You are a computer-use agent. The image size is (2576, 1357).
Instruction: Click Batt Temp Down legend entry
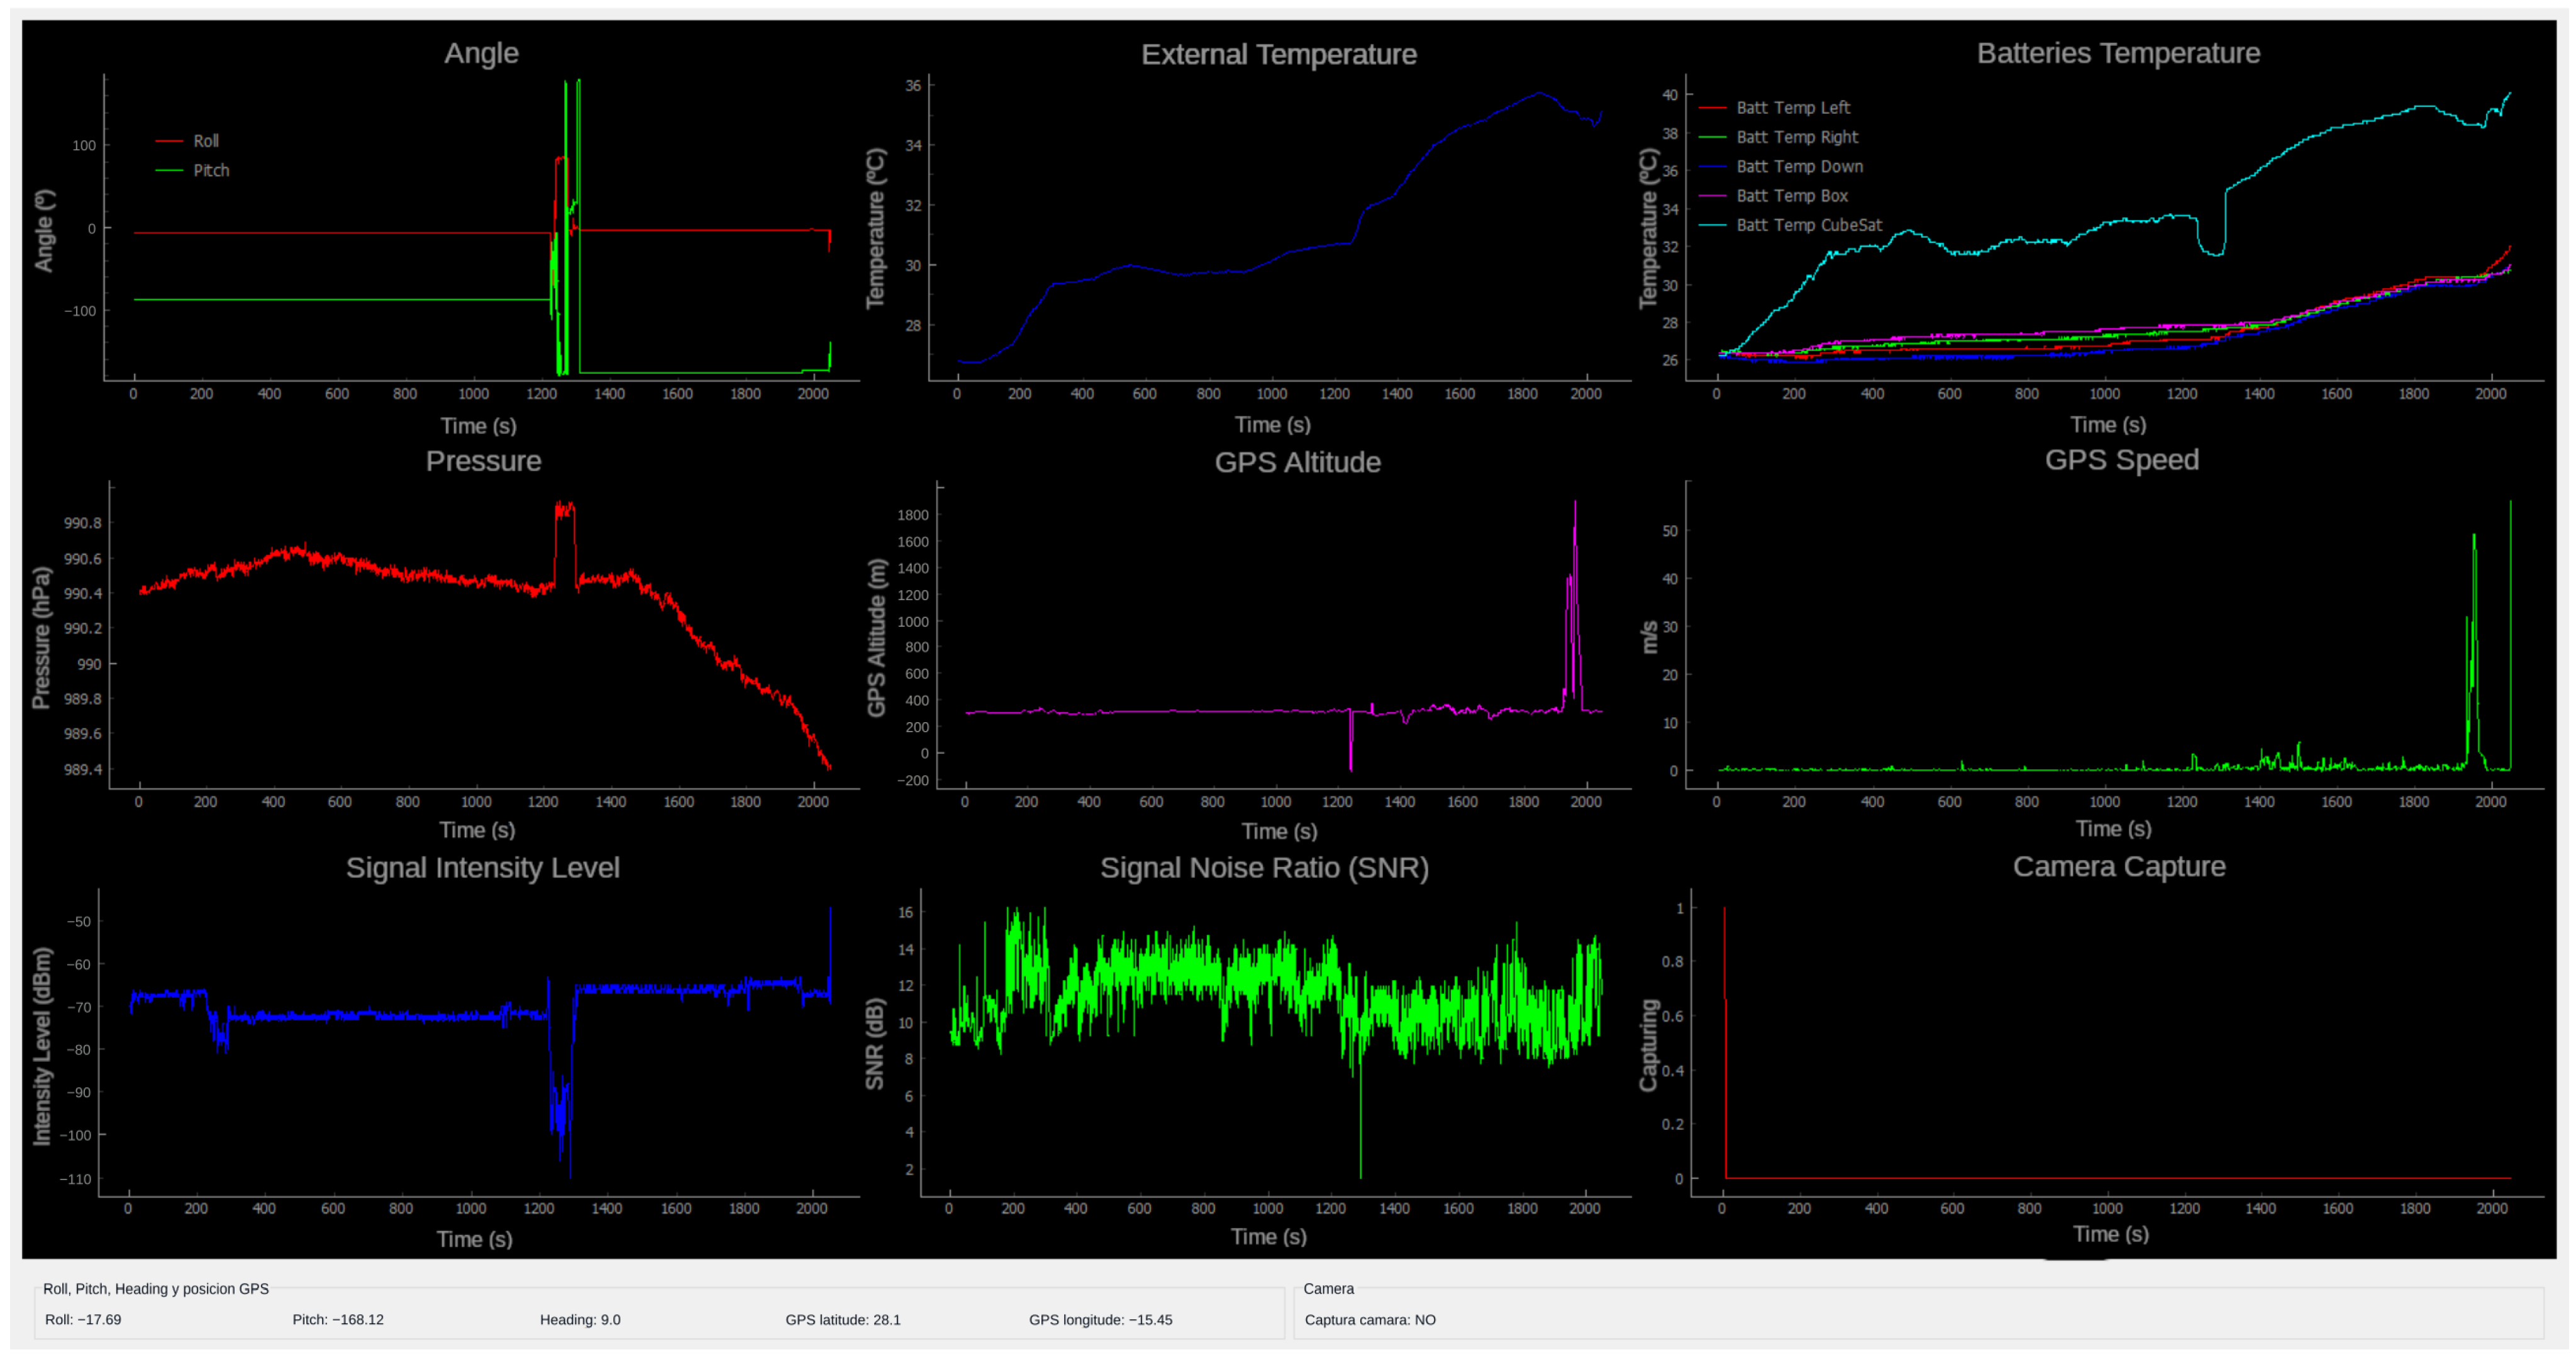click(1799, 166)
